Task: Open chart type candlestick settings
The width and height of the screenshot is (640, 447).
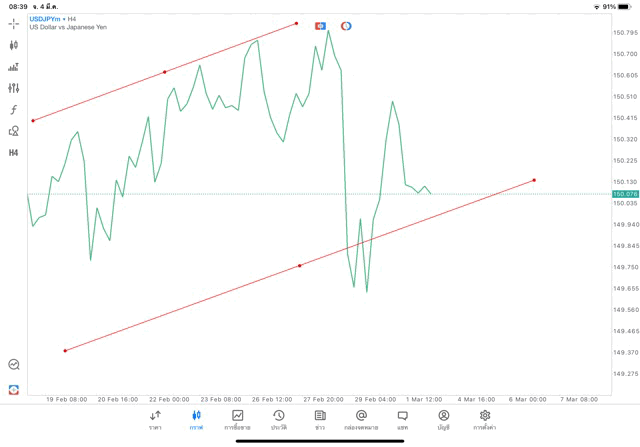Action: coord(14,45)
